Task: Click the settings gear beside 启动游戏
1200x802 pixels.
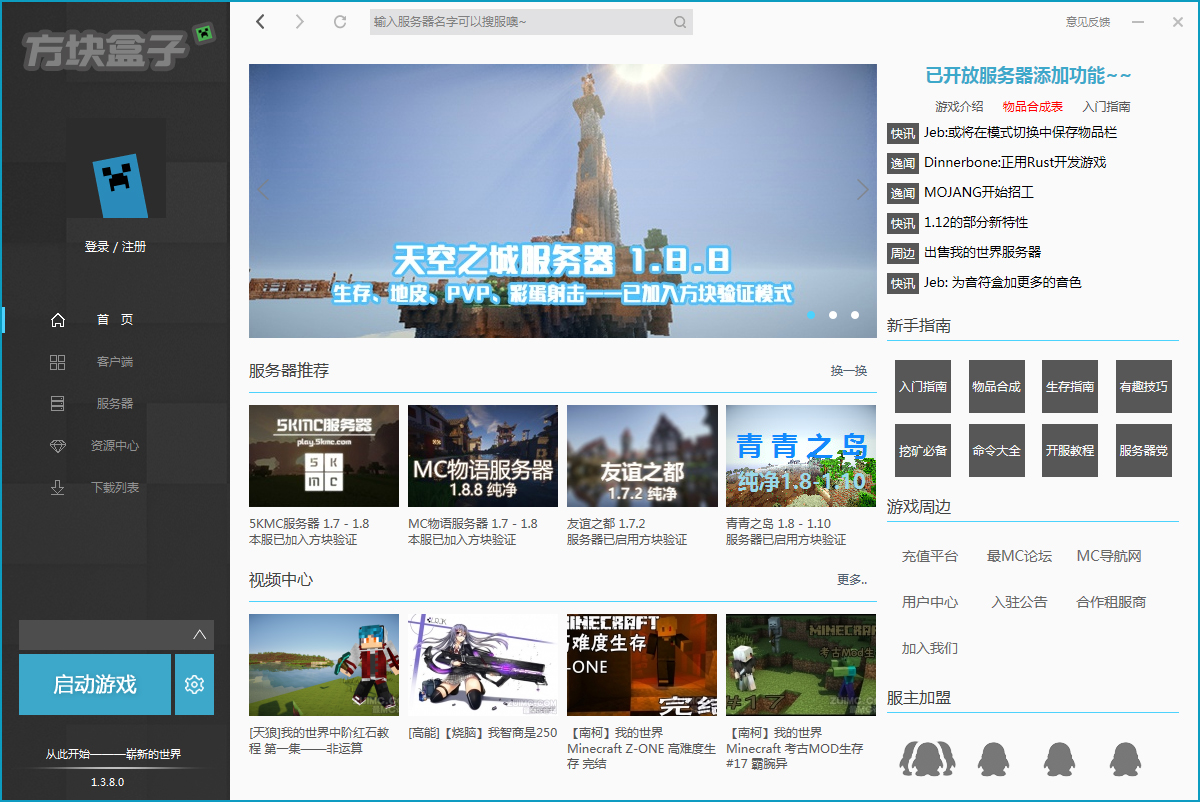Action: pyautogui.click(x=193, y=684)
